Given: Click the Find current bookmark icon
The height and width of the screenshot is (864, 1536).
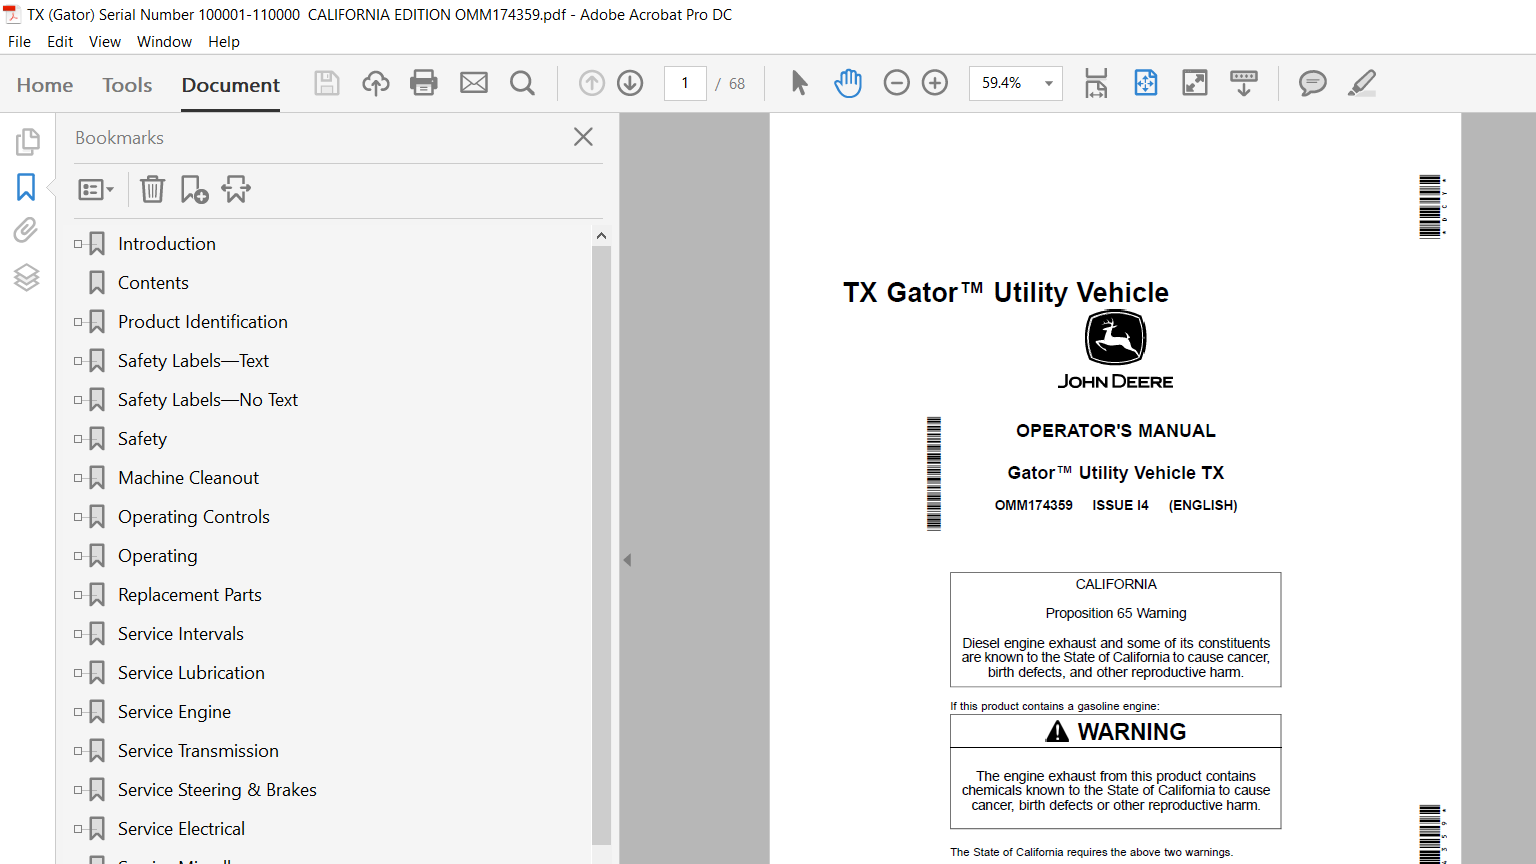Looking at the screenshot, I should coord(236,189).
